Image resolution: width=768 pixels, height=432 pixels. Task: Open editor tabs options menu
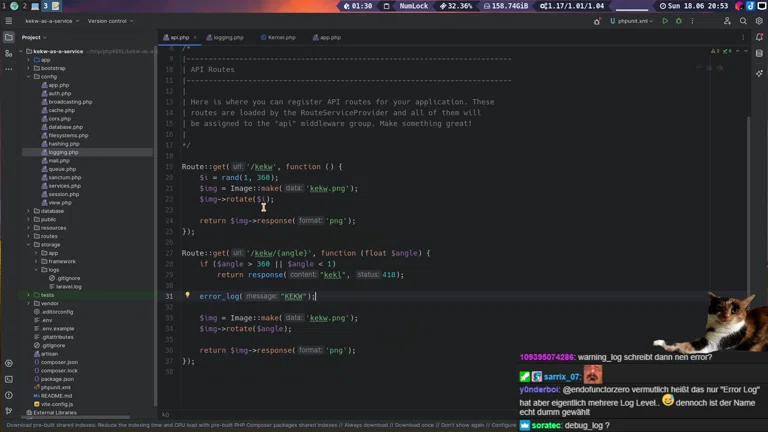[x=743, y=37]
